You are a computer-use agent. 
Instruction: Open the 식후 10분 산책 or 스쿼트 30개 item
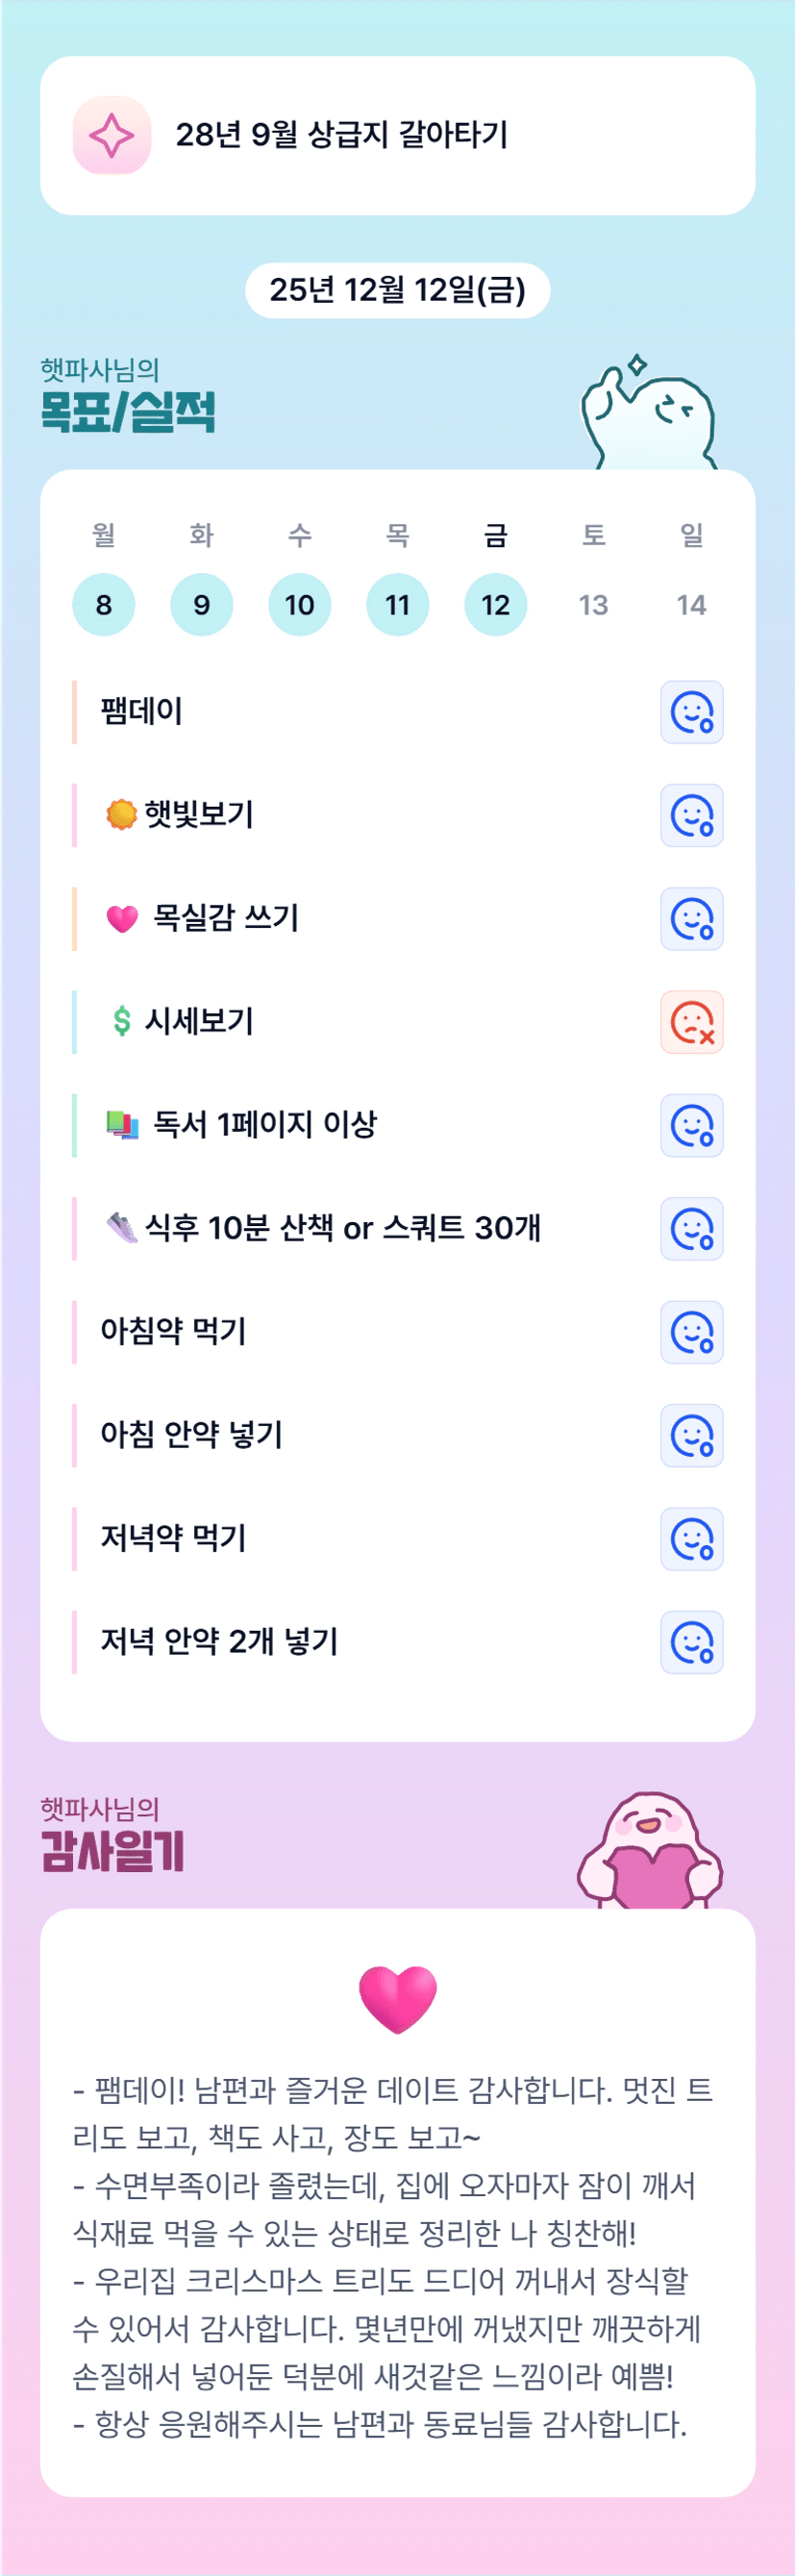pos(343,1228)
